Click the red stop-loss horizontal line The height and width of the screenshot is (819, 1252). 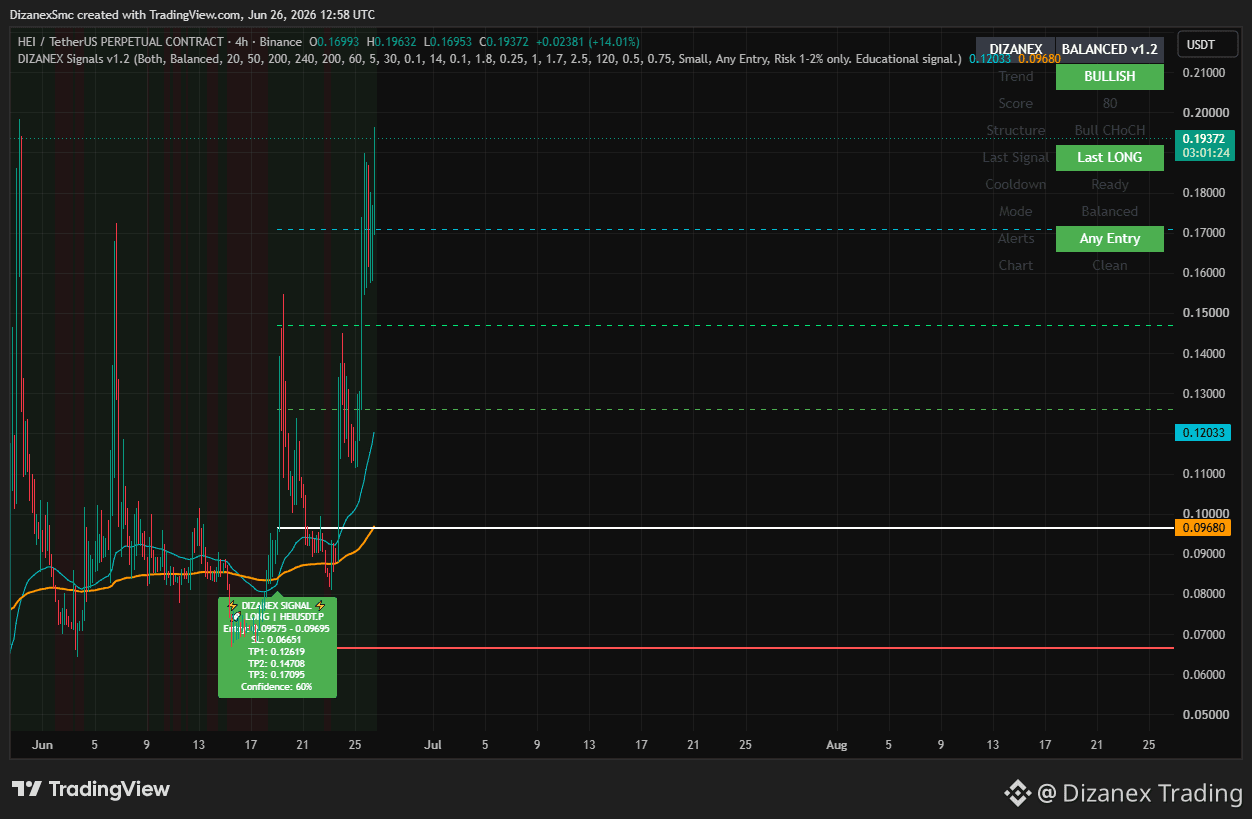pyautogui.click(x=755, y=648)
